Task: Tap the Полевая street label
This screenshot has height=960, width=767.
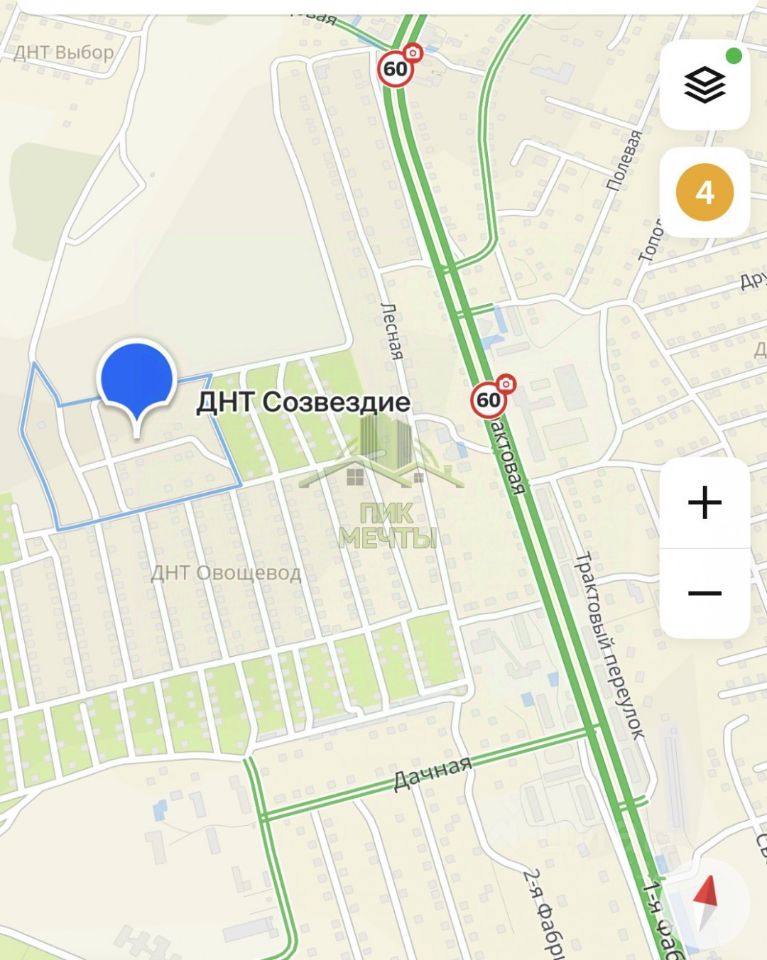Action: [x=624, y=160]
